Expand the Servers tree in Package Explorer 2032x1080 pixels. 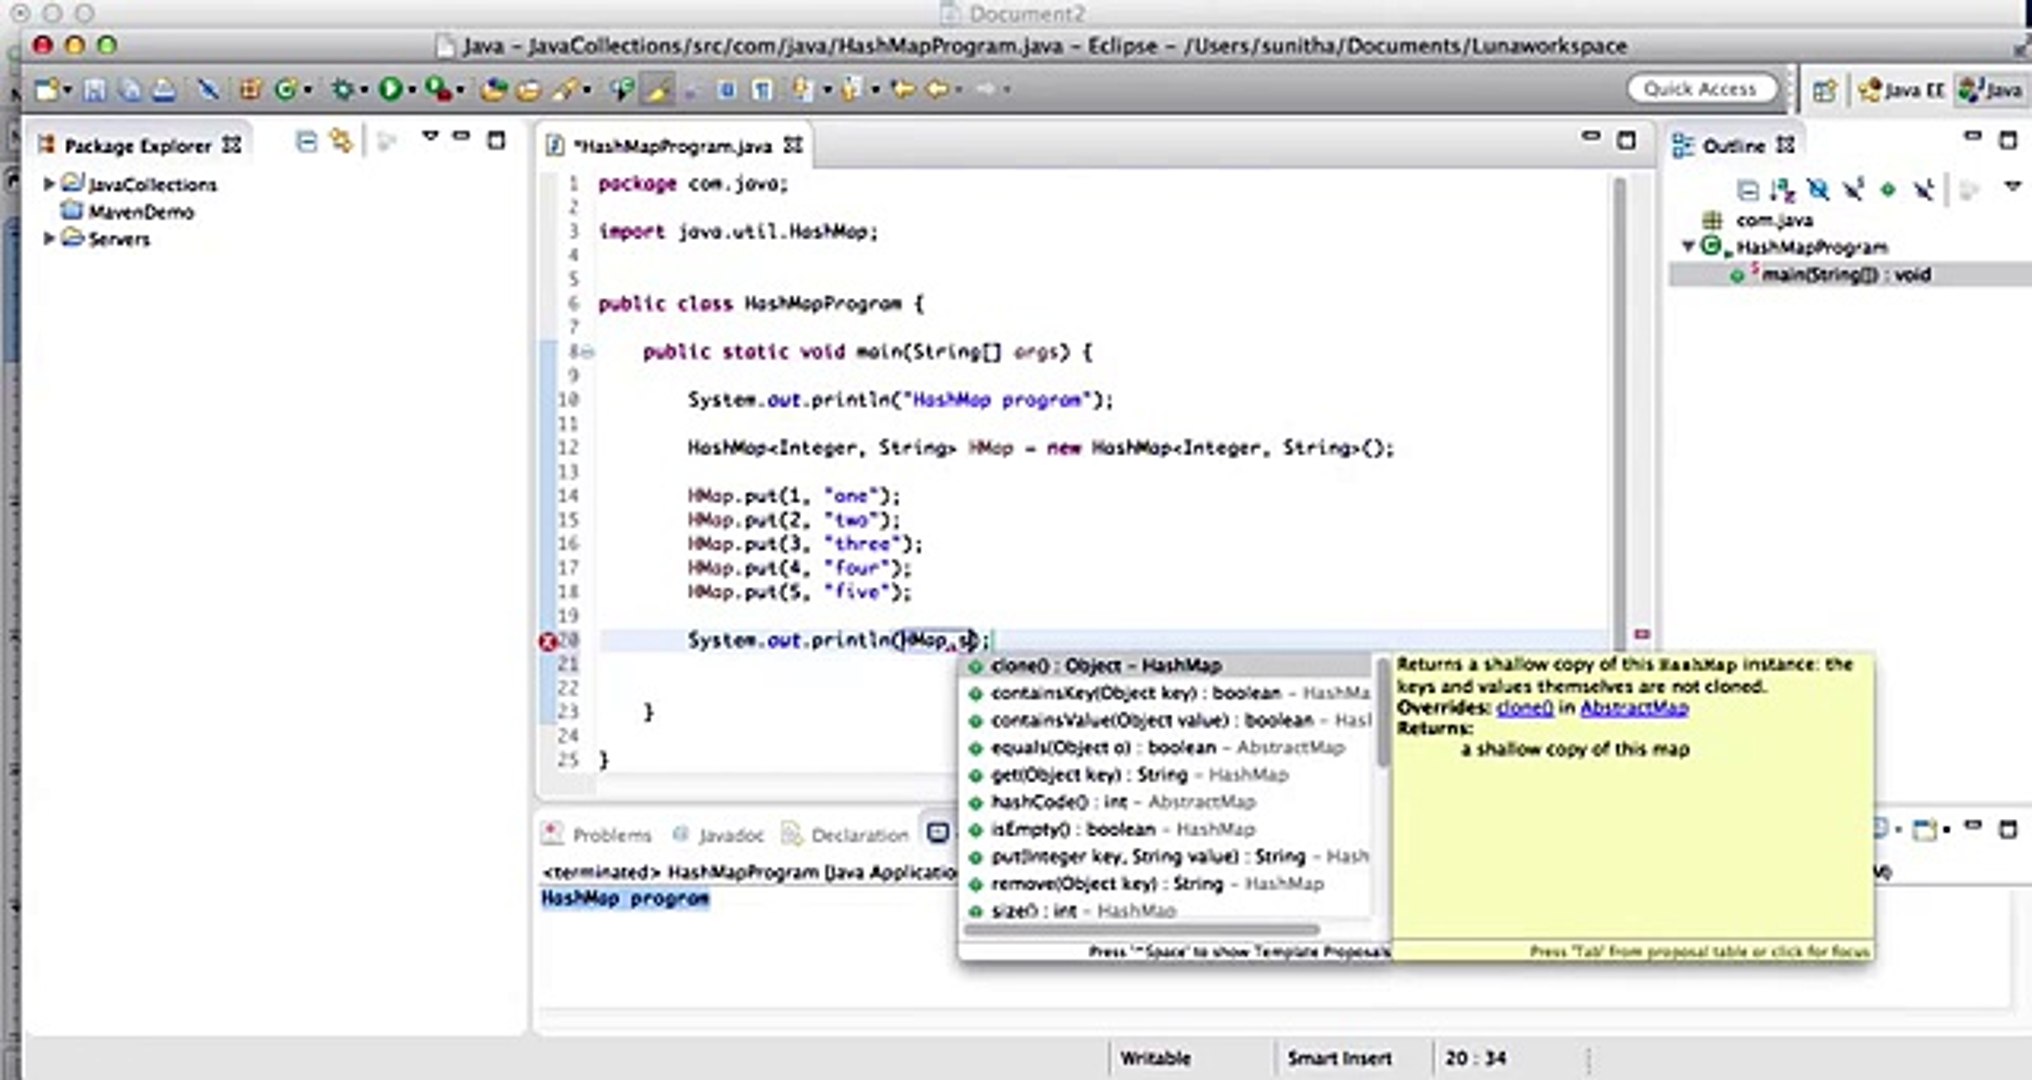(47, 240)
